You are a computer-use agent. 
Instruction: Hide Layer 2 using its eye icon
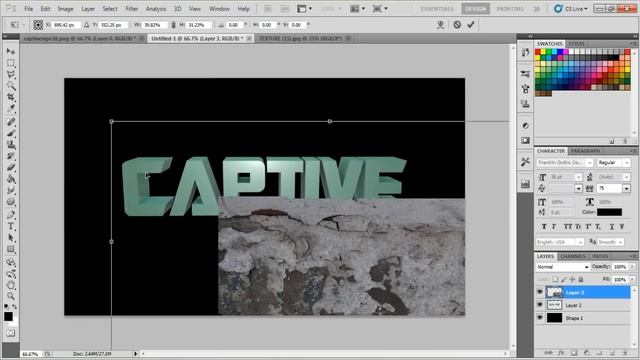540,305
